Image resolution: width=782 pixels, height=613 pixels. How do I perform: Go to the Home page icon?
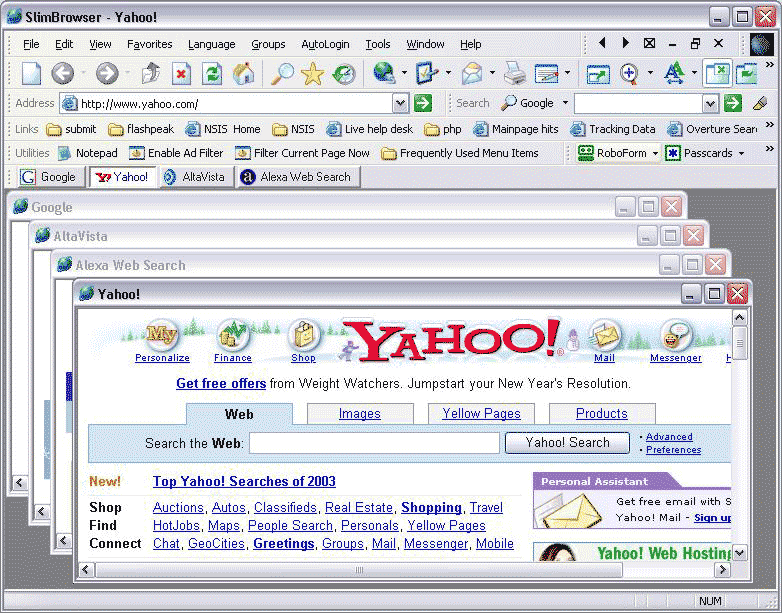point(243,73)
